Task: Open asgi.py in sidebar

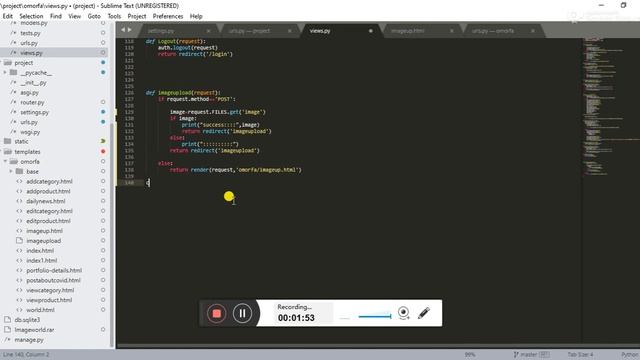Action: [x=29, y=93]
